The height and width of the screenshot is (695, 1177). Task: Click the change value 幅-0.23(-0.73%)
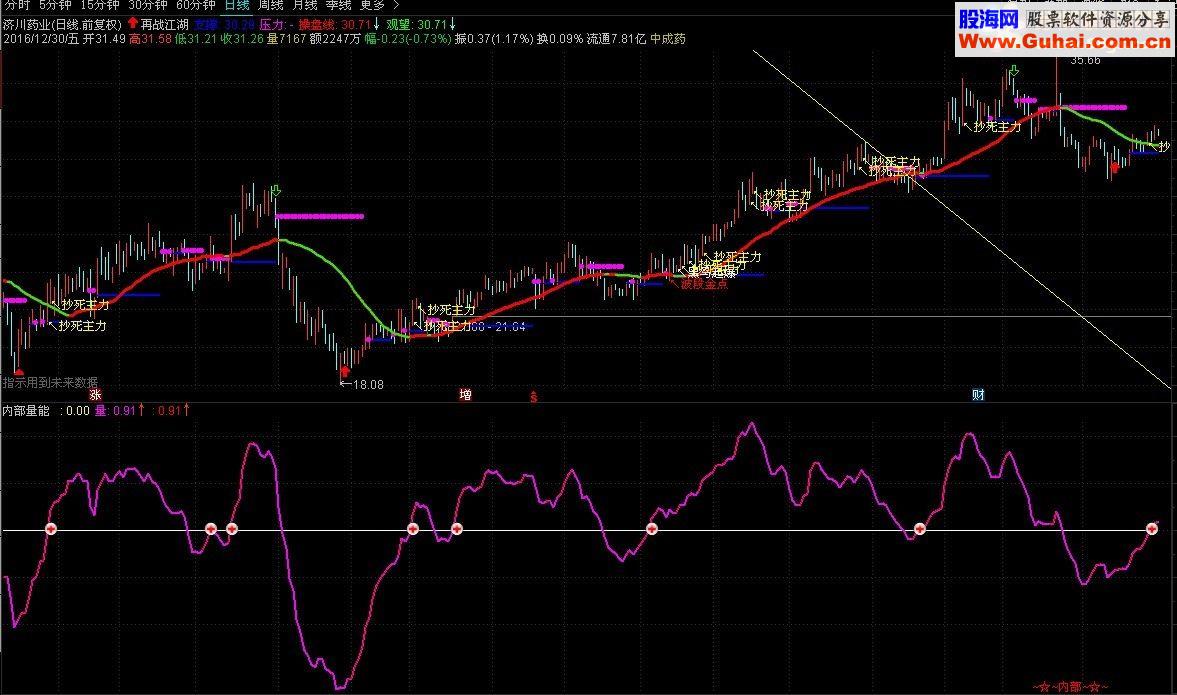pos(408,38)
